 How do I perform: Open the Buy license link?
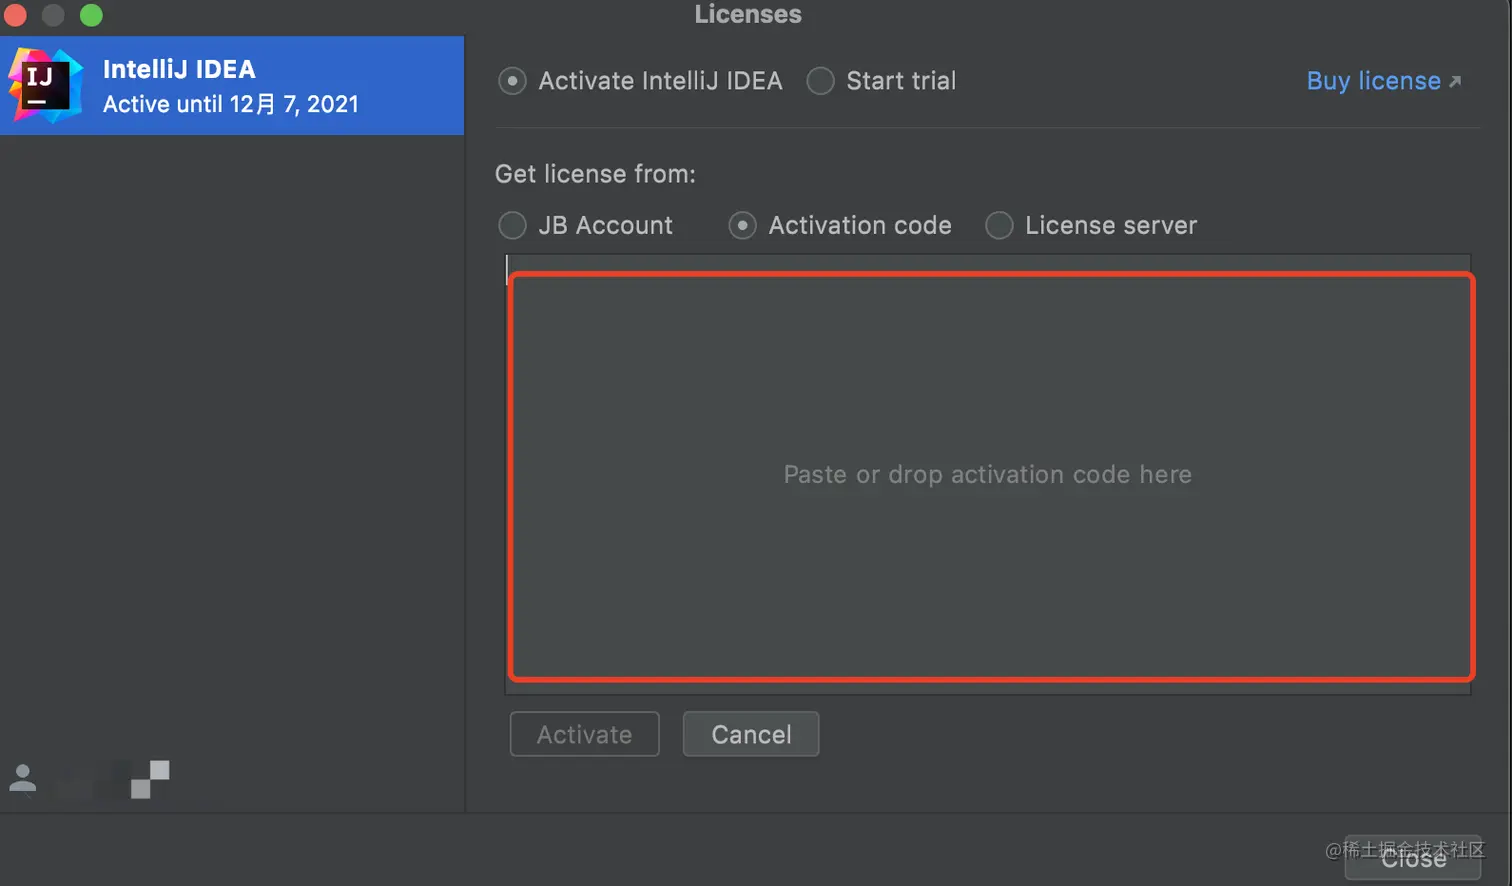1384,81
